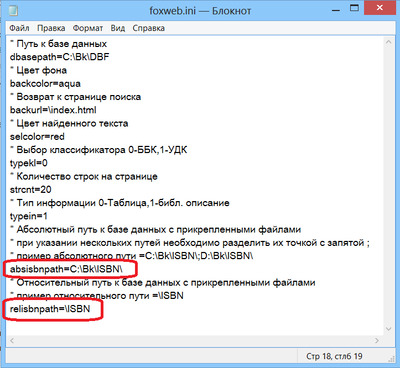Click the comment Возврат к странице поиска

pyautogui.click(x=75, y=97)
